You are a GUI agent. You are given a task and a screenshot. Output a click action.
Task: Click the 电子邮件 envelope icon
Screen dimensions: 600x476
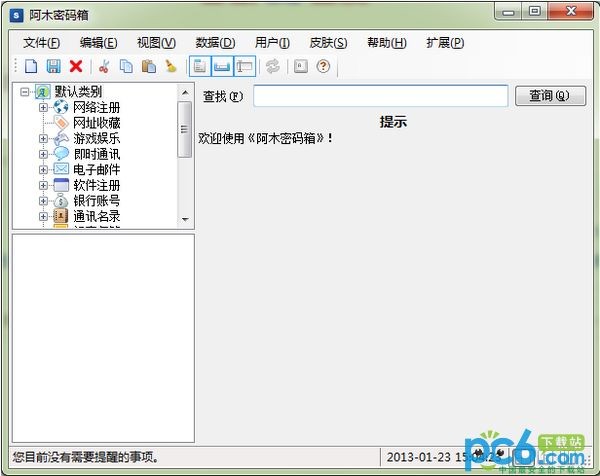[61, 169]
